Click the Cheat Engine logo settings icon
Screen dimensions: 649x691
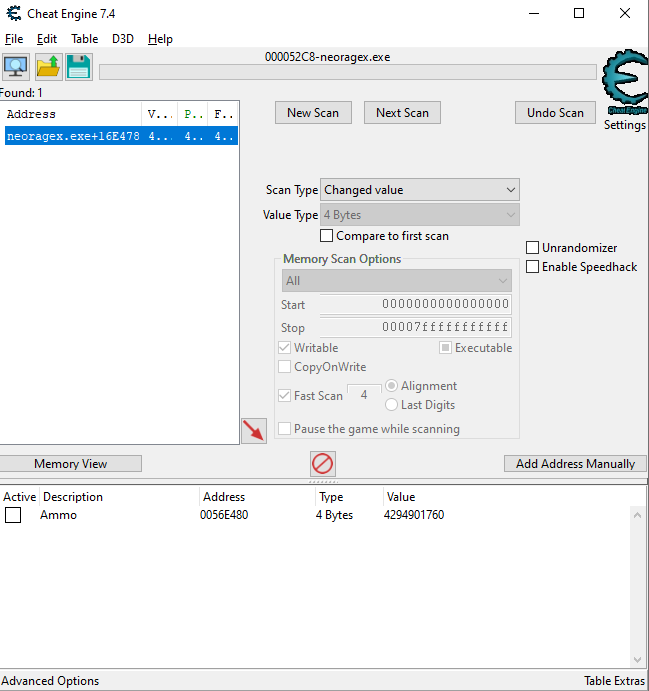625,82
